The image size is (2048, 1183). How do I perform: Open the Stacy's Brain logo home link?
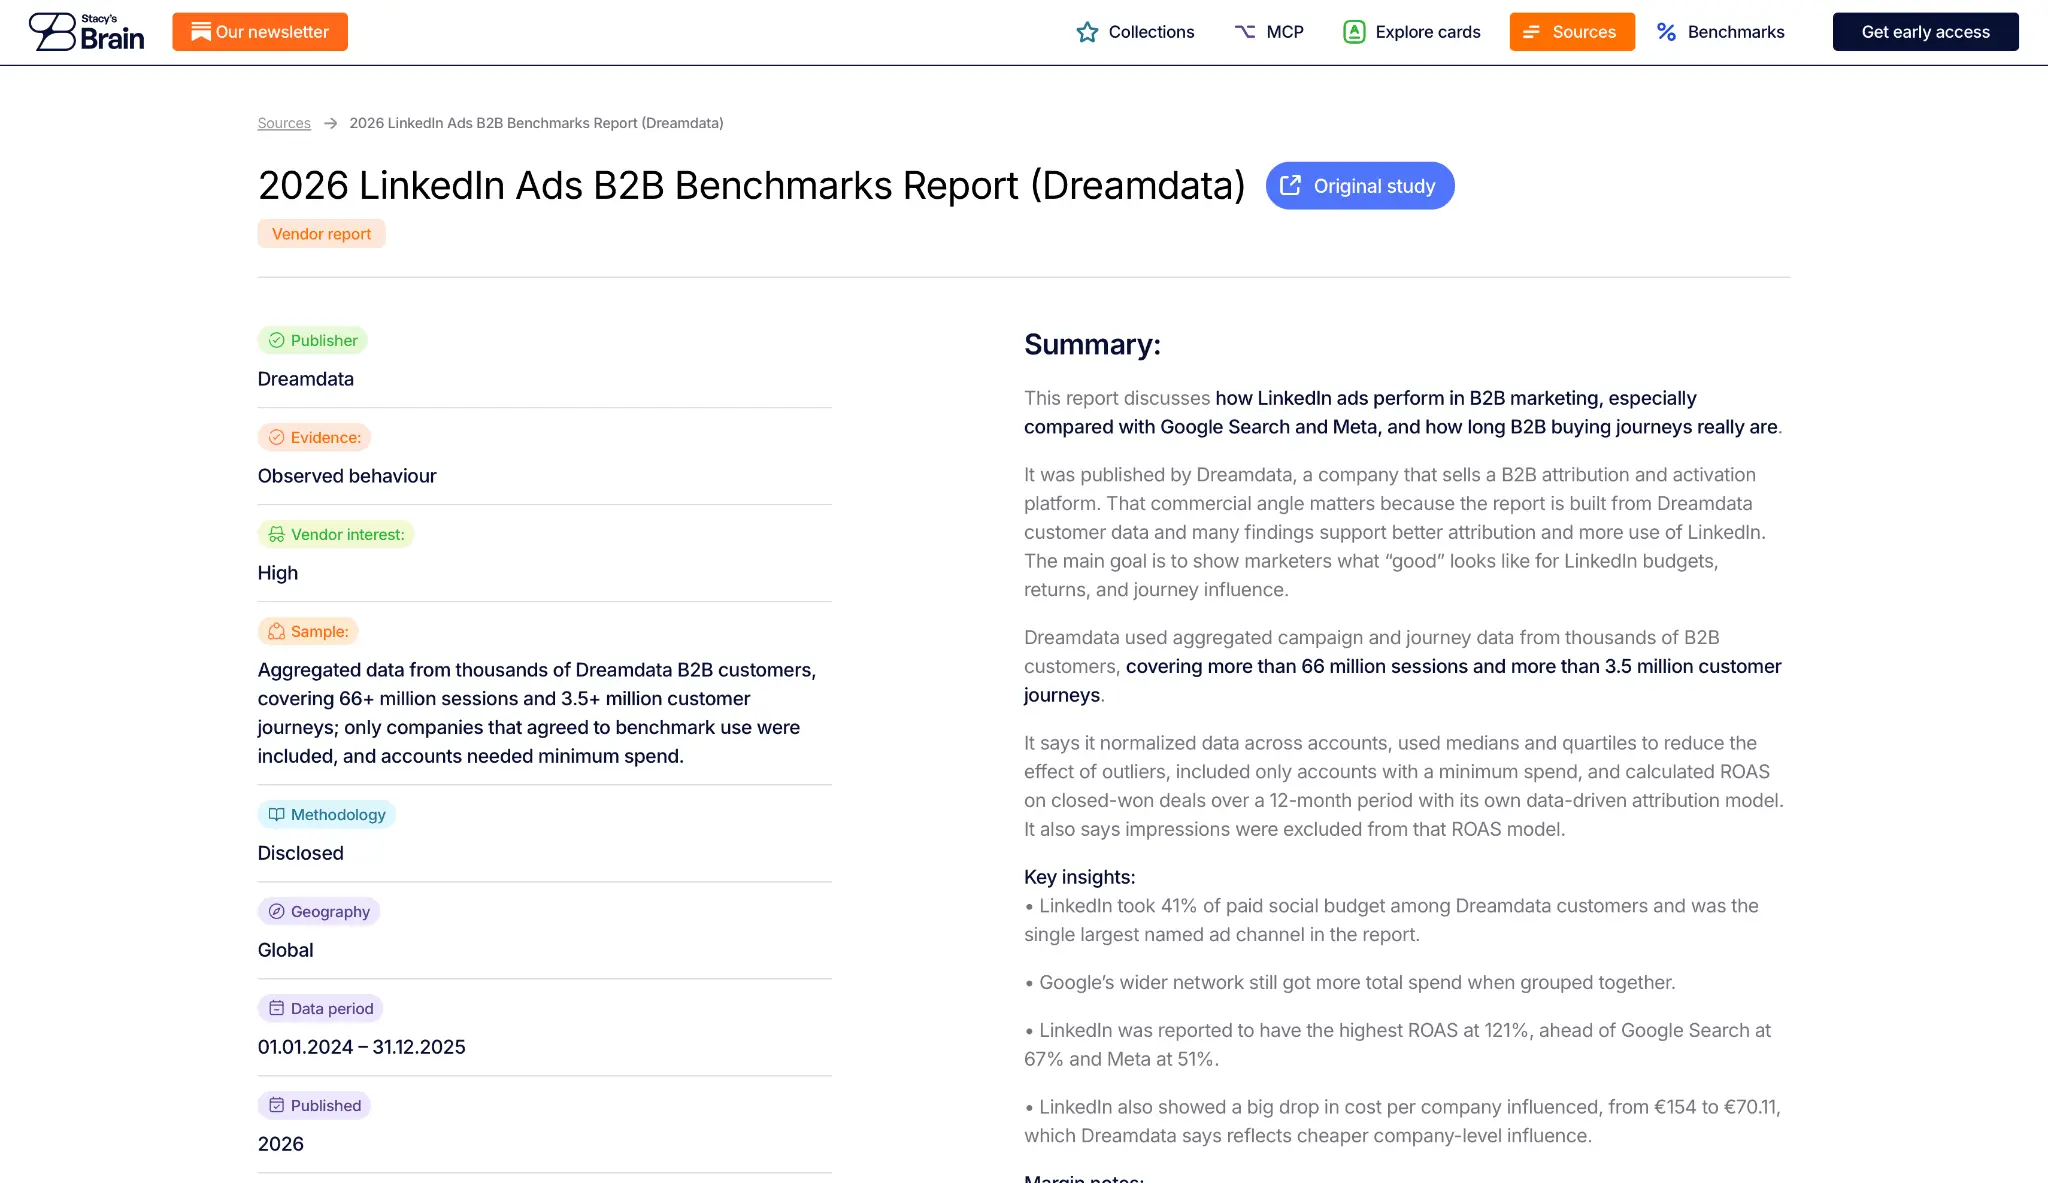click(86, 32)
